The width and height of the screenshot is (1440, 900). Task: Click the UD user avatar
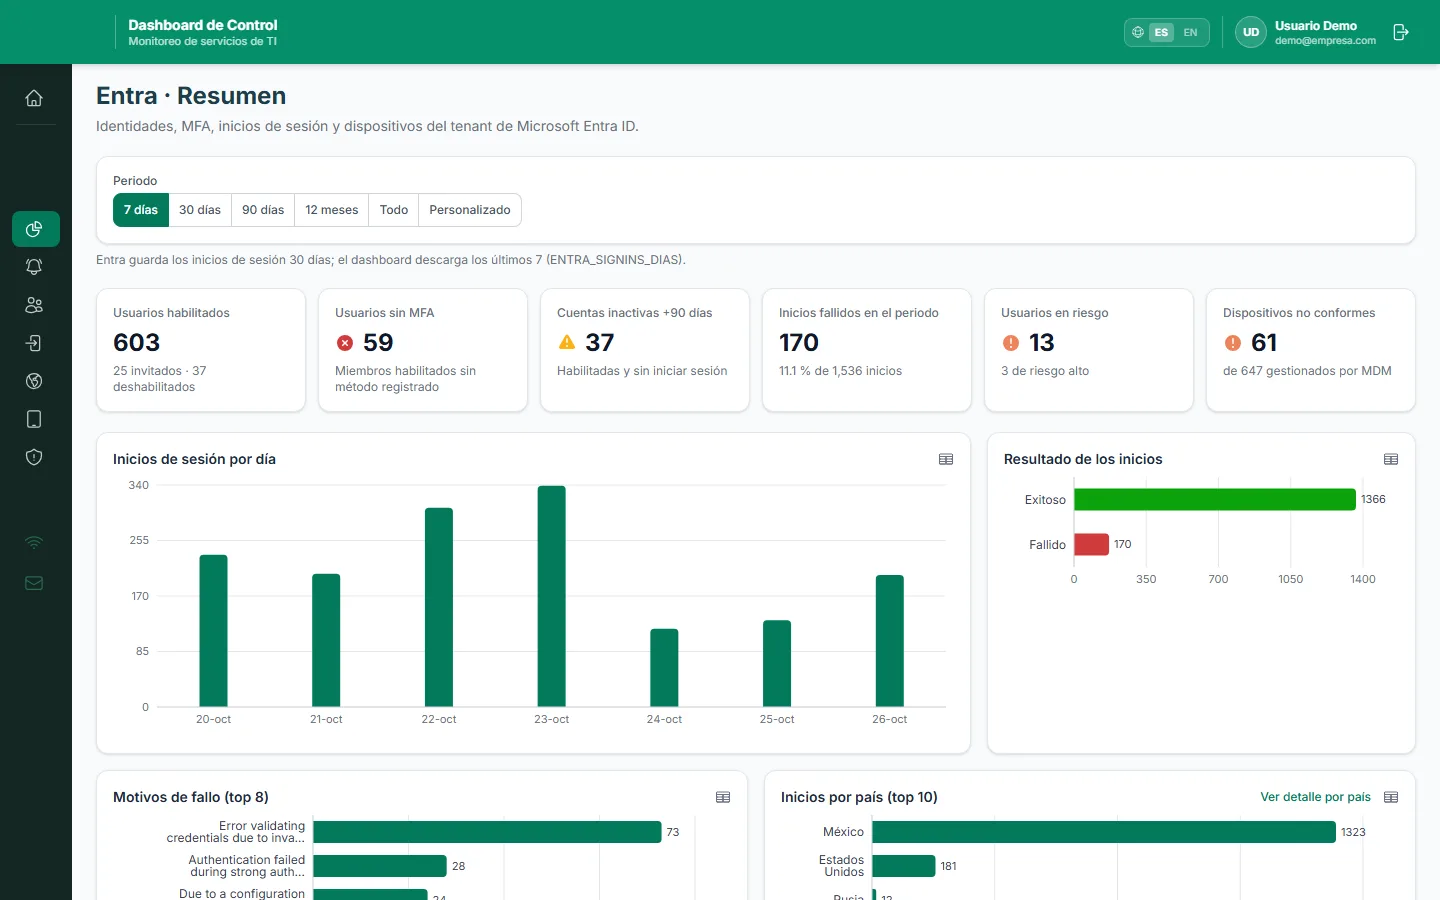(1251, 32)
